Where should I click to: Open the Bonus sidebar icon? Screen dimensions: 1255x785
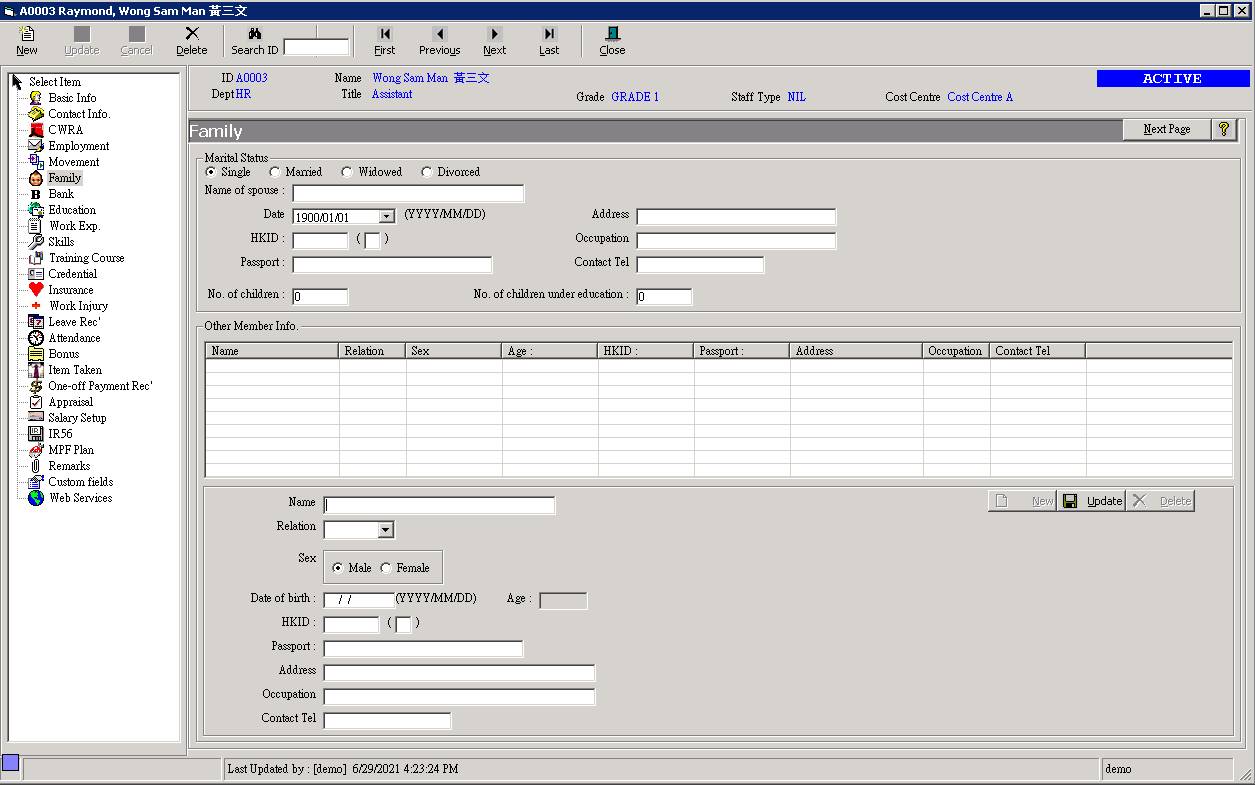tap(36, 354)
